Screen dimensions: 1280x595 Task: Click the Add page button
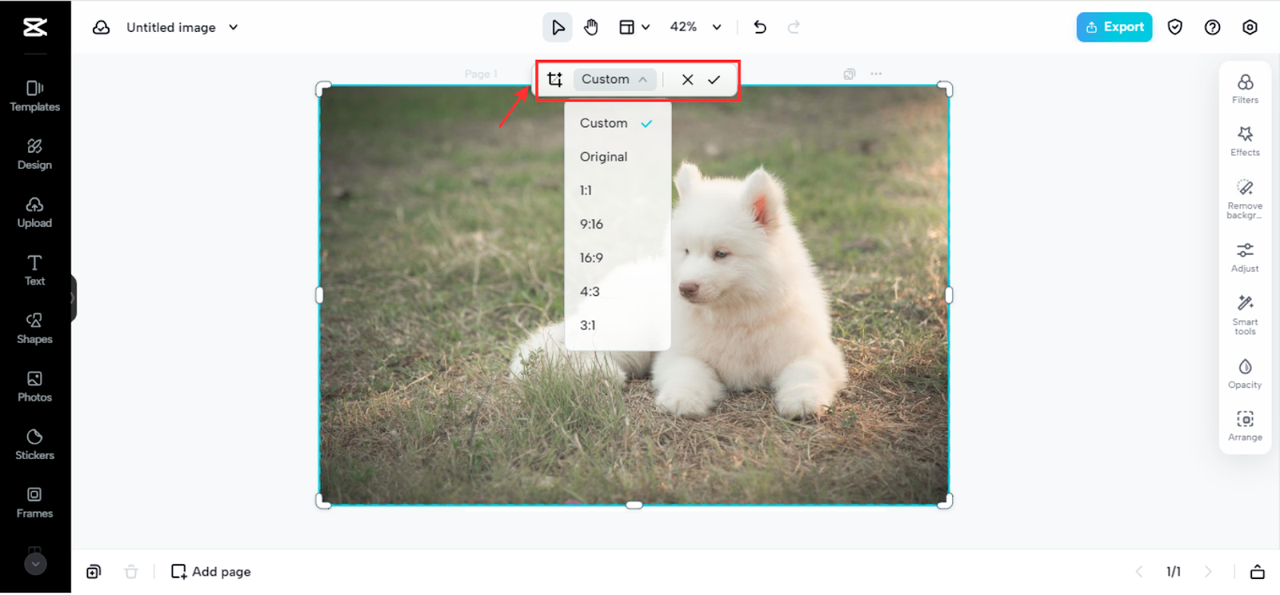pos(211,572)
